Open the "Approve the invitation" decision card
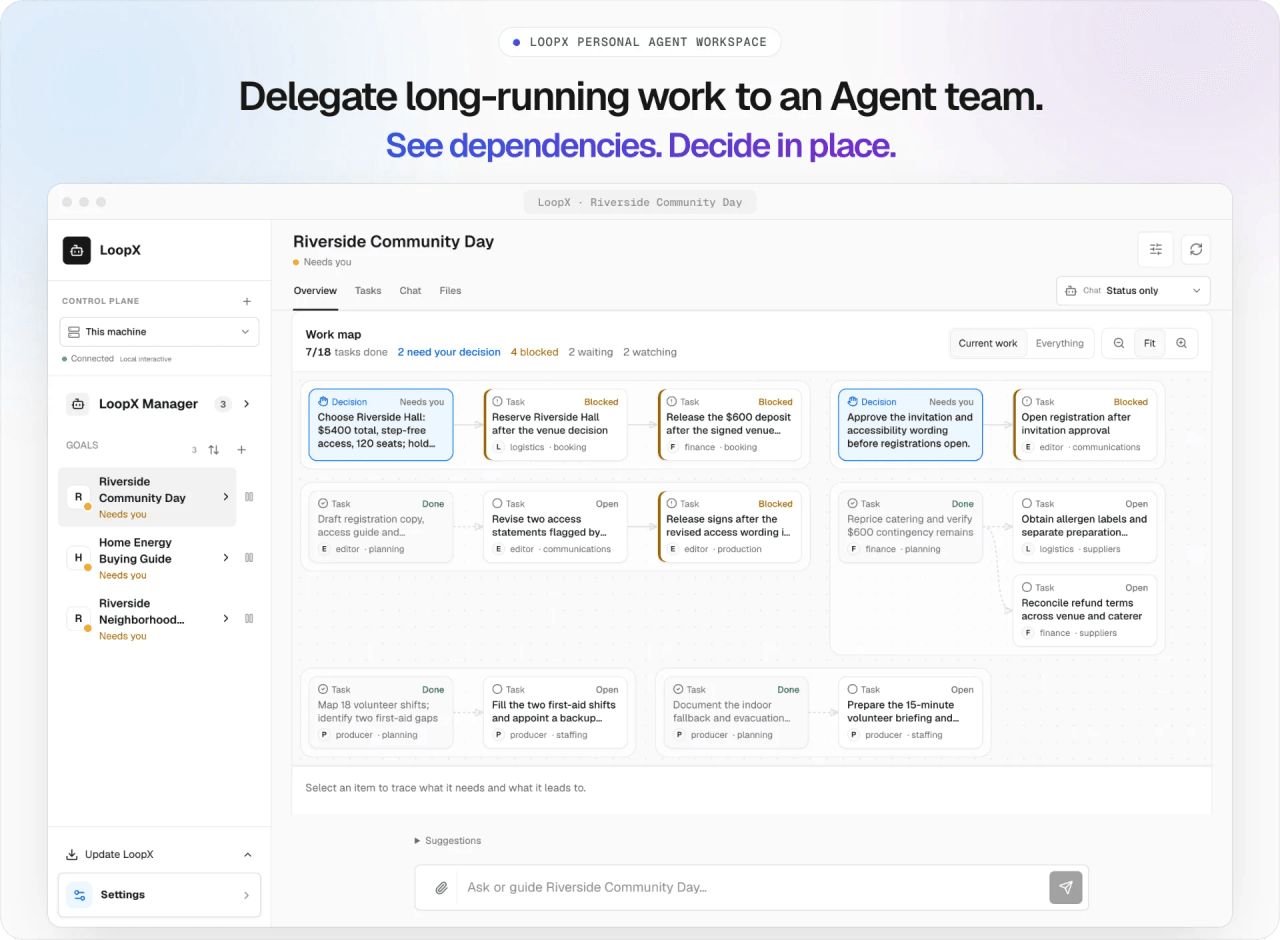 (x=910, y=425)
